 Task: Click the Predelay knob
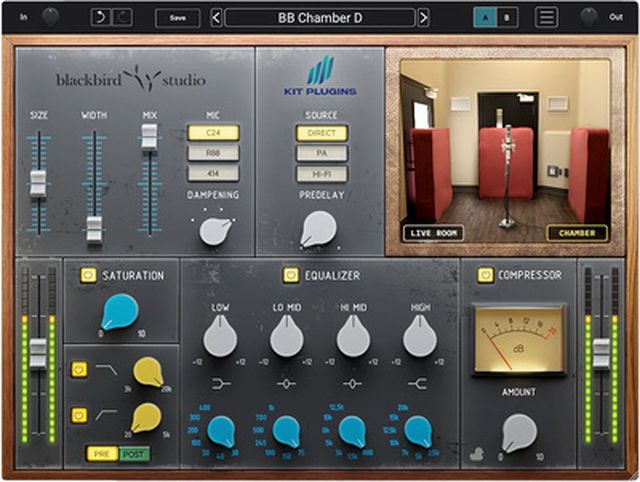319,229
